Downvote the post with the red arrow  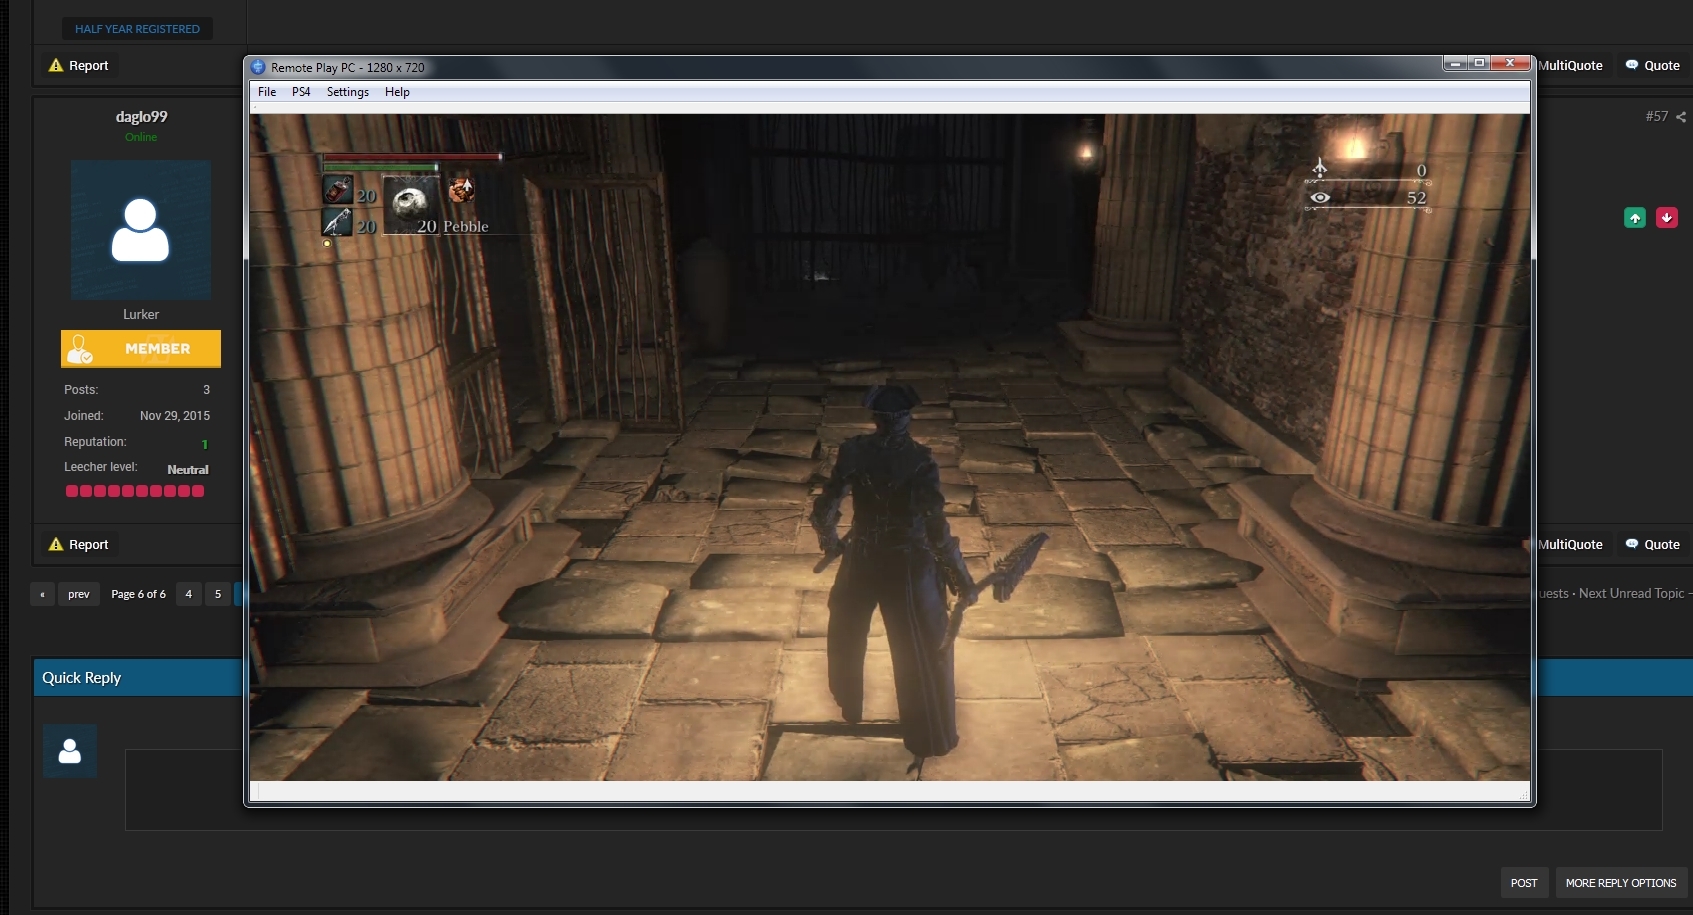click(1667, 218)
